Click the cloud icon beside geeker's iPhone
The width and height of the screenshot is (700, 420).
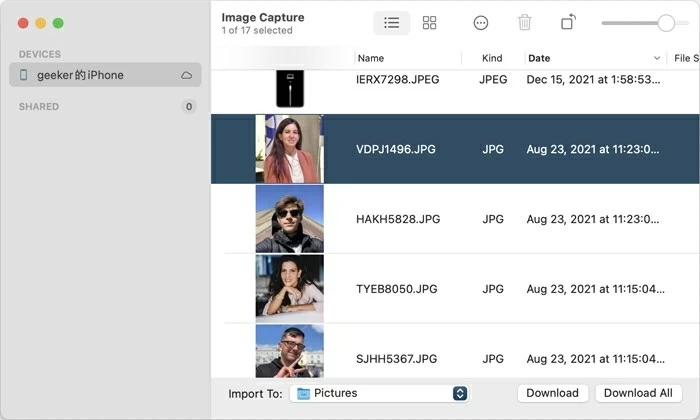click(186, 75)
